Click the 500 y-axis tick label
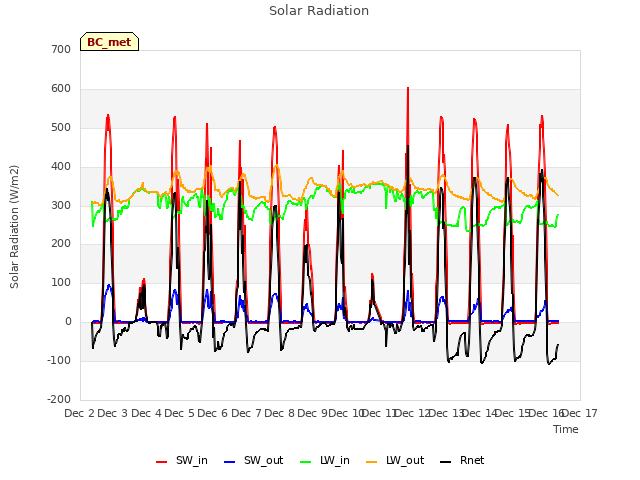The height and width of the screenshot is (480, 640). [61, 127]
